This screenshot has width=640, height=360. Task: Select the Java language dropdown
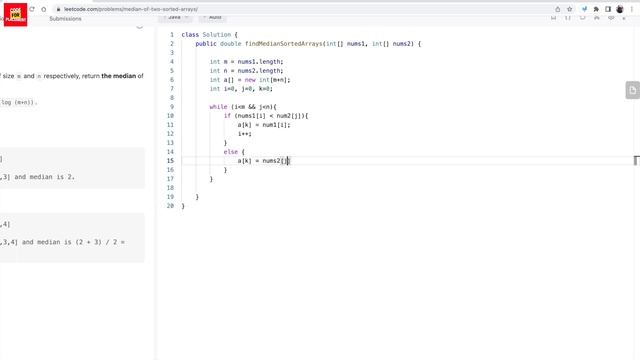(x=176, y=18)
